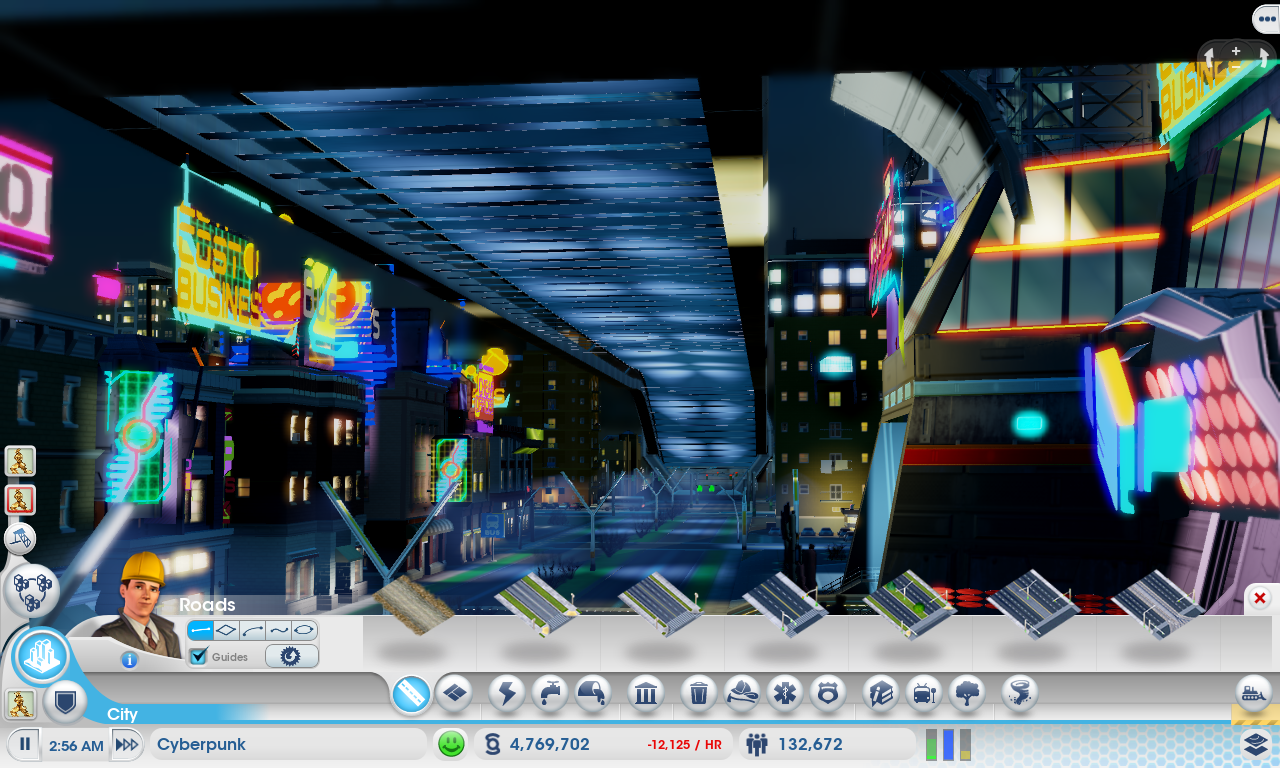Screen dimensions: 1280x768
Task: Click the RCI demand bars
Action: point(948,745)
